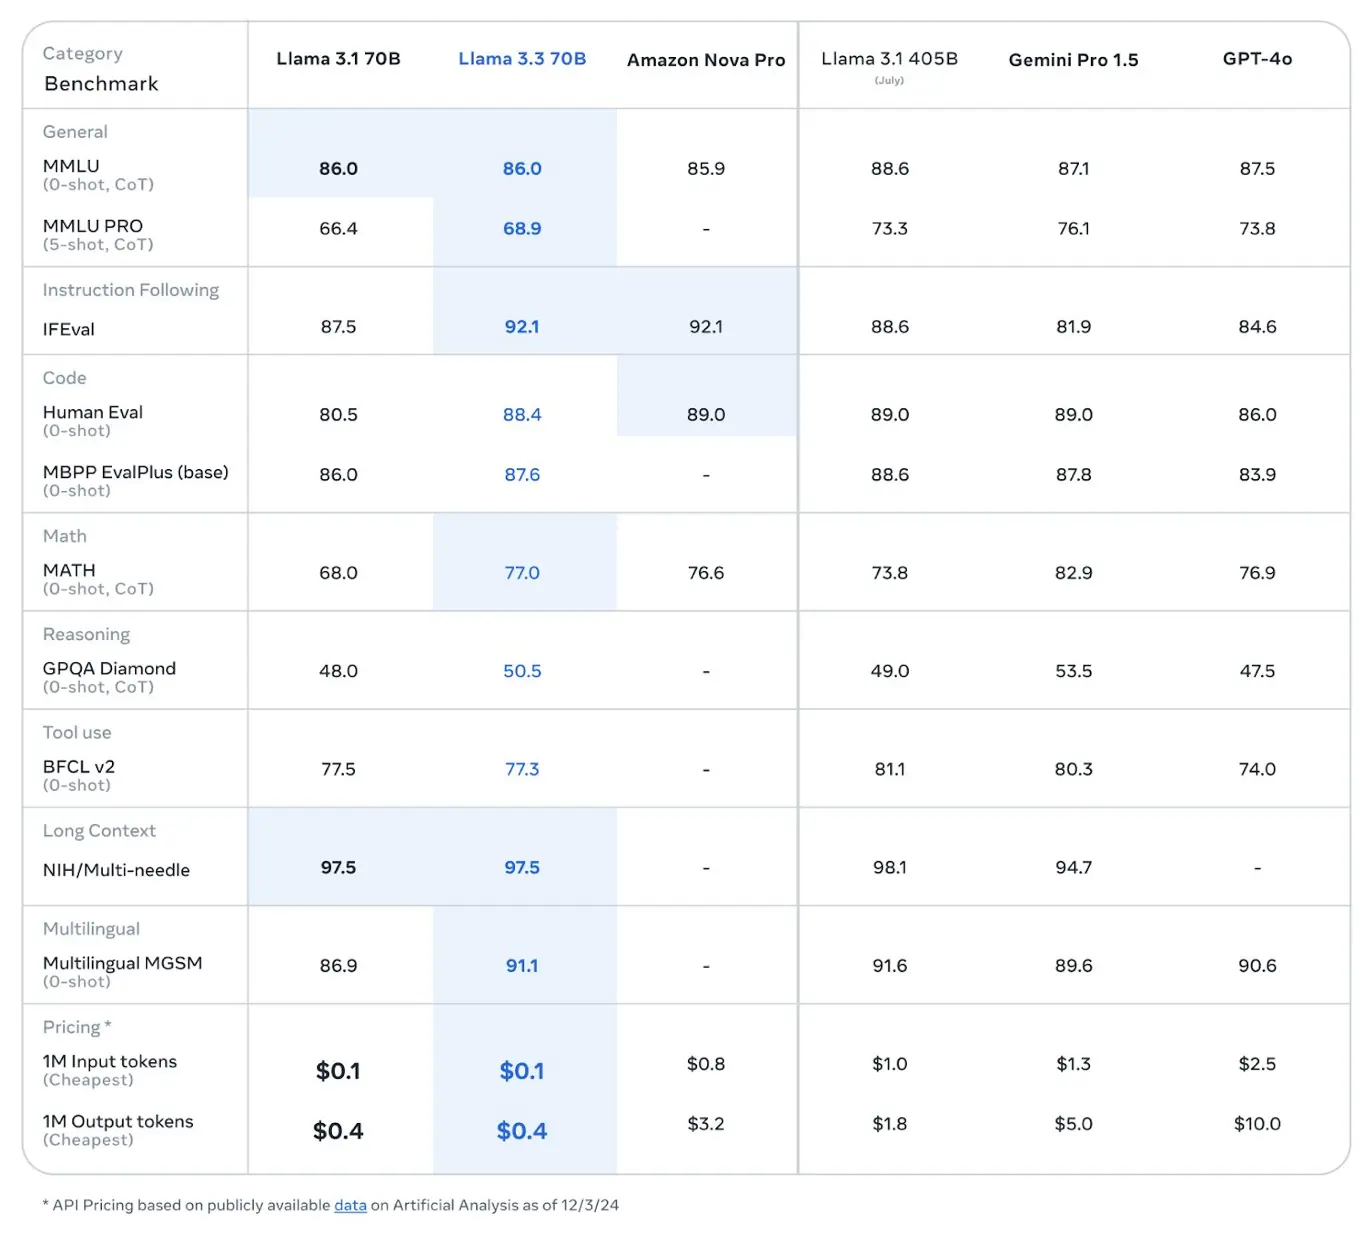Click Llama 3.3 70B MATH score 77.0
This screenshot has width=1372, height=1234.
click(522, 573)
